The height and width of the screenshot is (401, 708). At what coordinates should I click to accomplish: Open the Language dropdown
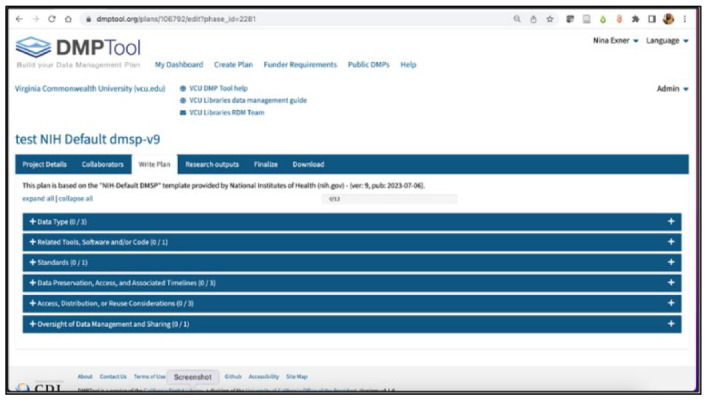667,41
